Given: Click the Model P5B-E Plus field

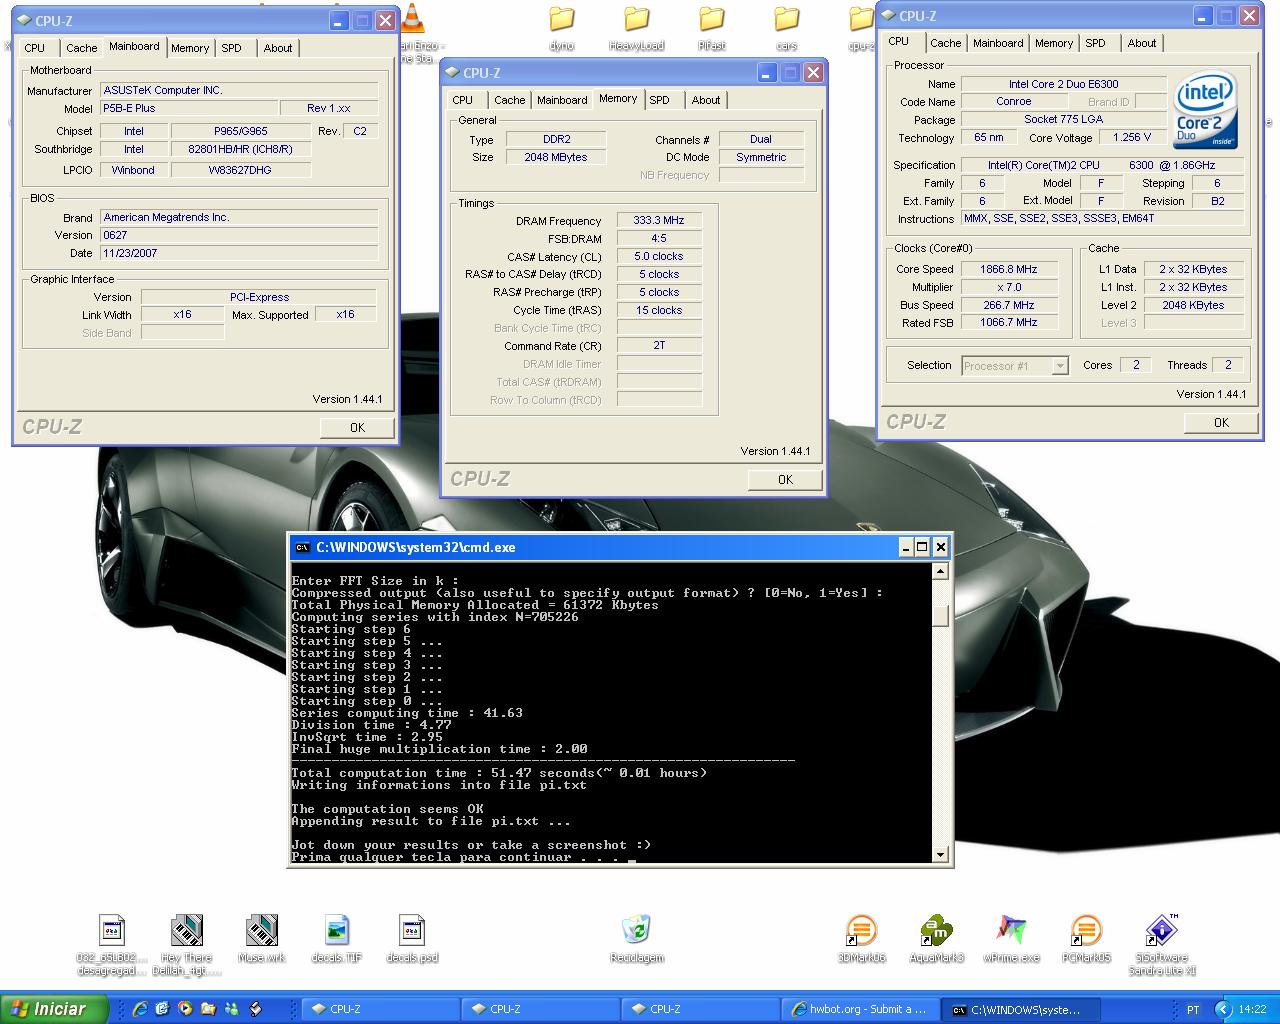Looking at the screenshot, I should point(189,108).
